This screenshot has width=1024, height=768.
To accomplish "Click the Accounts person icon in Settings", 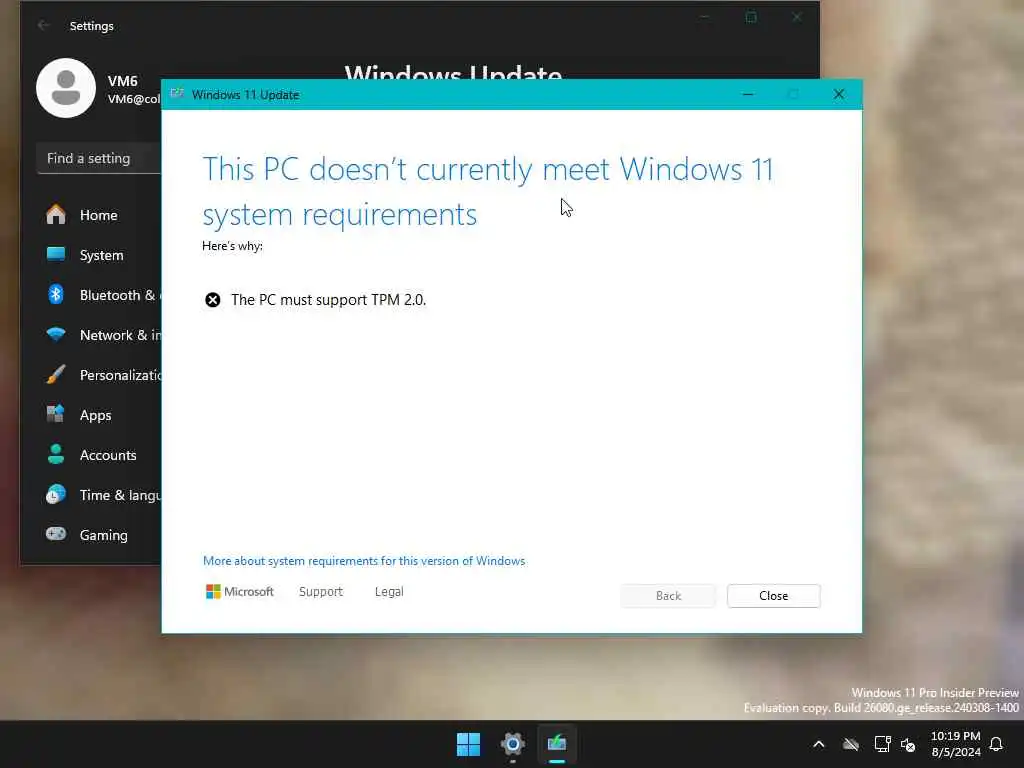I will click(x=56, y=455).
